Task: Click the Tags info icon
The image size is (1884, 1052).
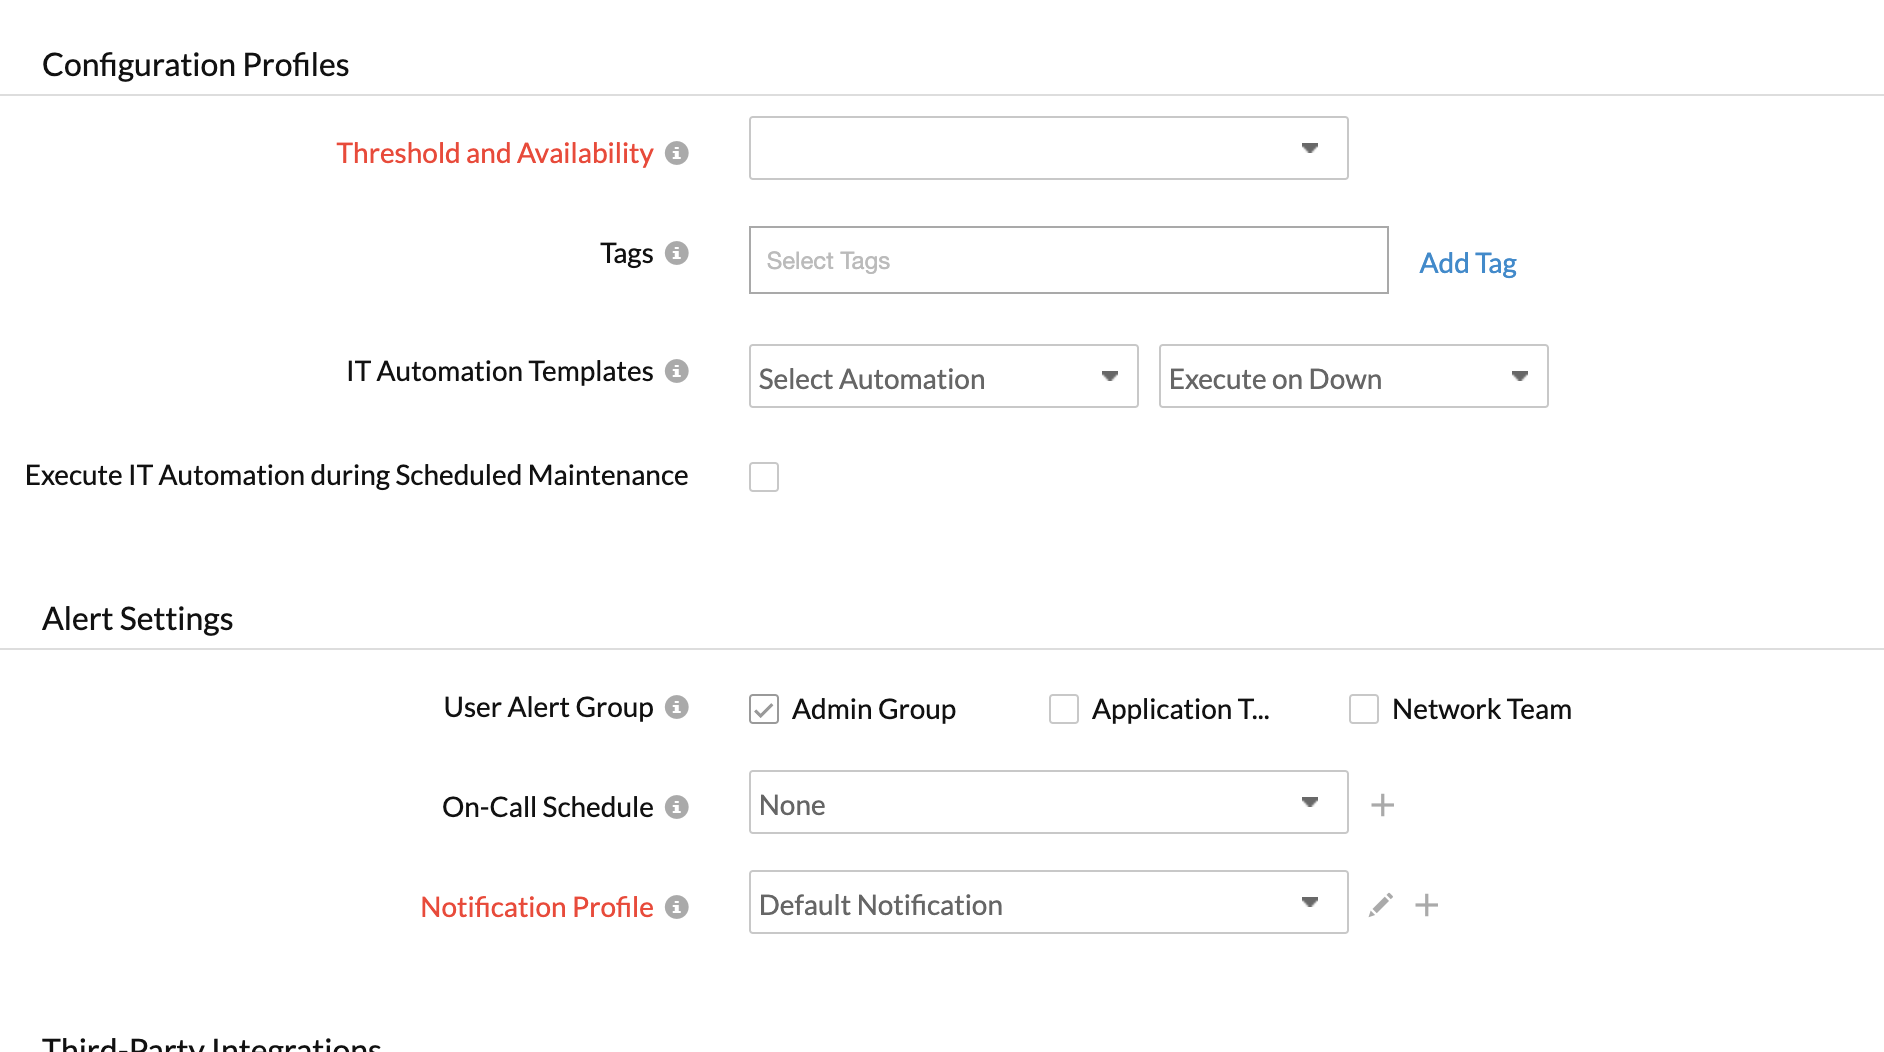Action: [x=677, y=253]
